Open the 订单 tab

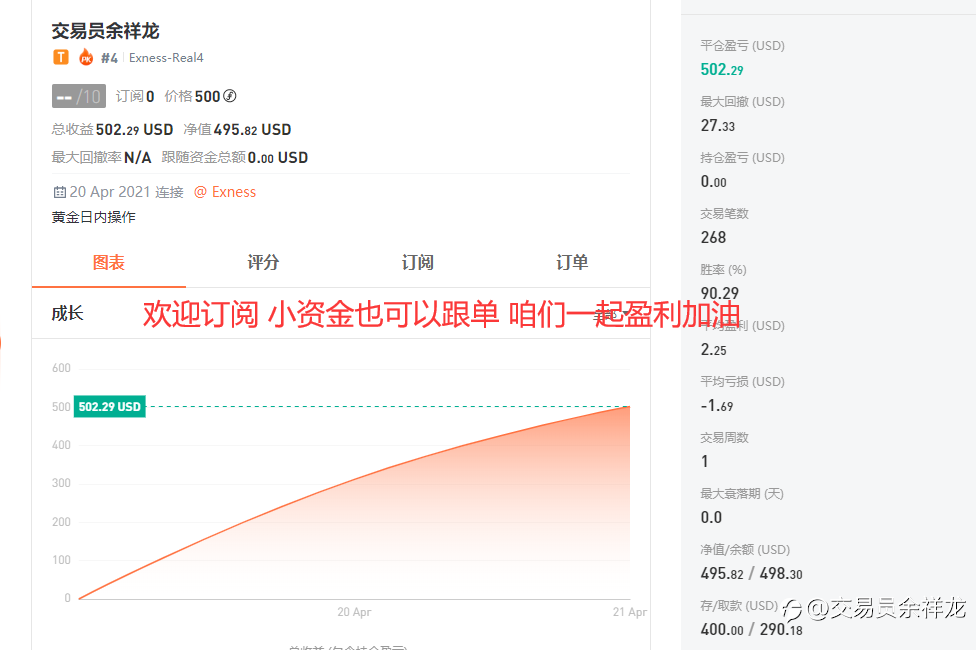(571, 263)
